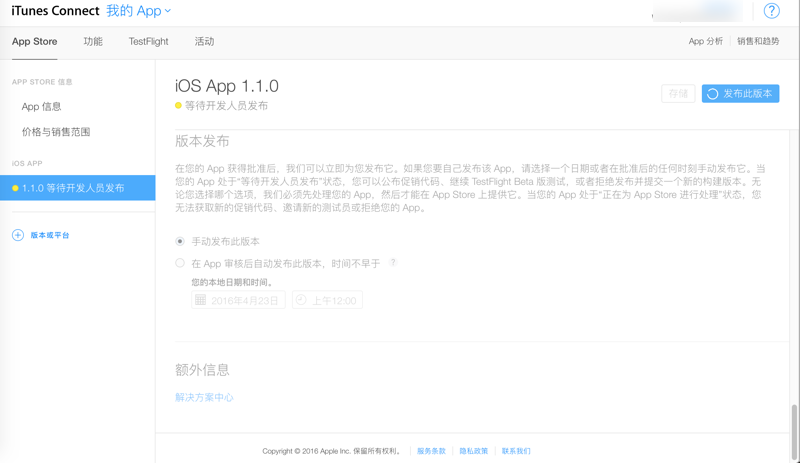Screen dimensions: 800x463
Task: Switch to the App Store tab
Action: (35, 41)
